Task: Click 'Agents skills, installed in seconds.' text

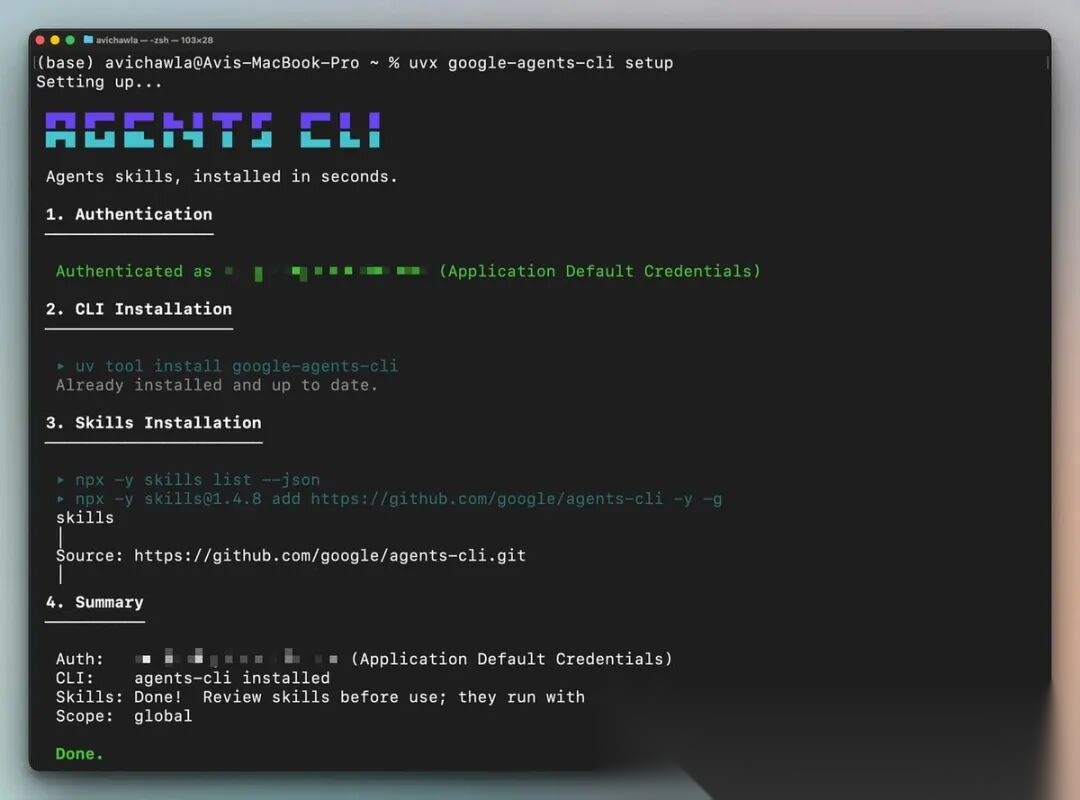Action: (222, 176)
